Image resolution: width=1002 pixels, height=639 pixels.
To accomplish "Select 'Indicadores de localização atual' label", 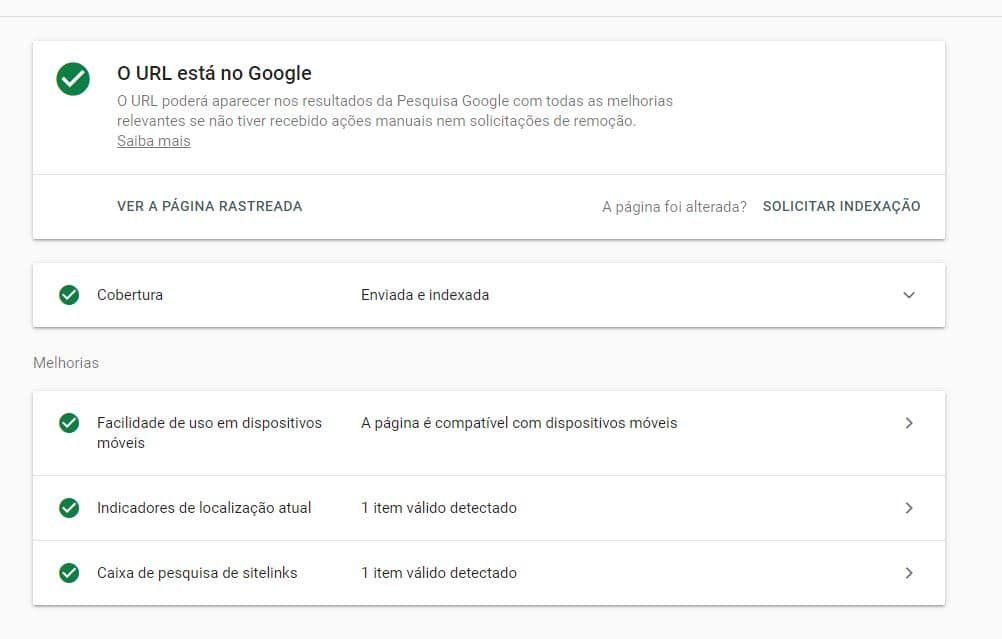I will (x=204, y=508).
